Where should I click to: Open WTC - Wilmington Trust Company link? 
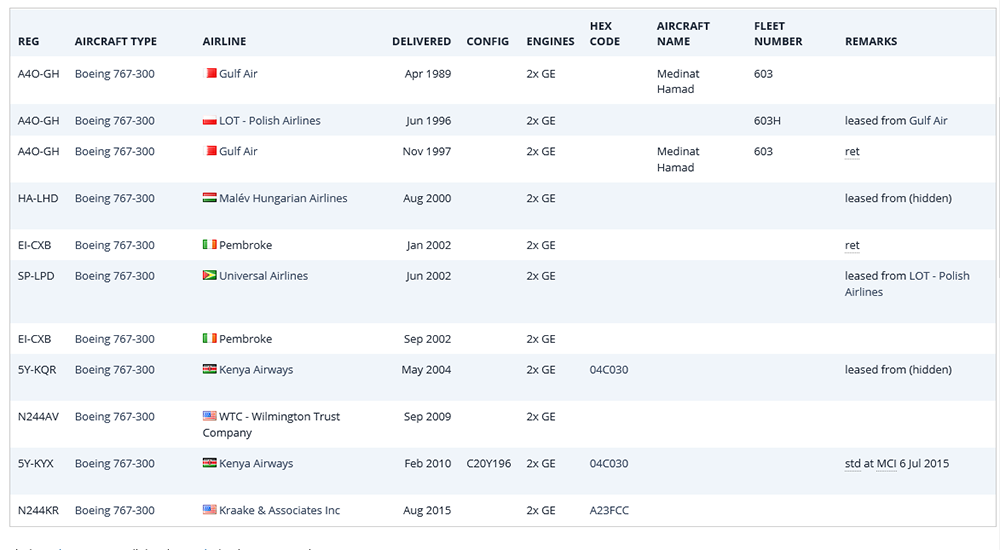tap(271, 424)
